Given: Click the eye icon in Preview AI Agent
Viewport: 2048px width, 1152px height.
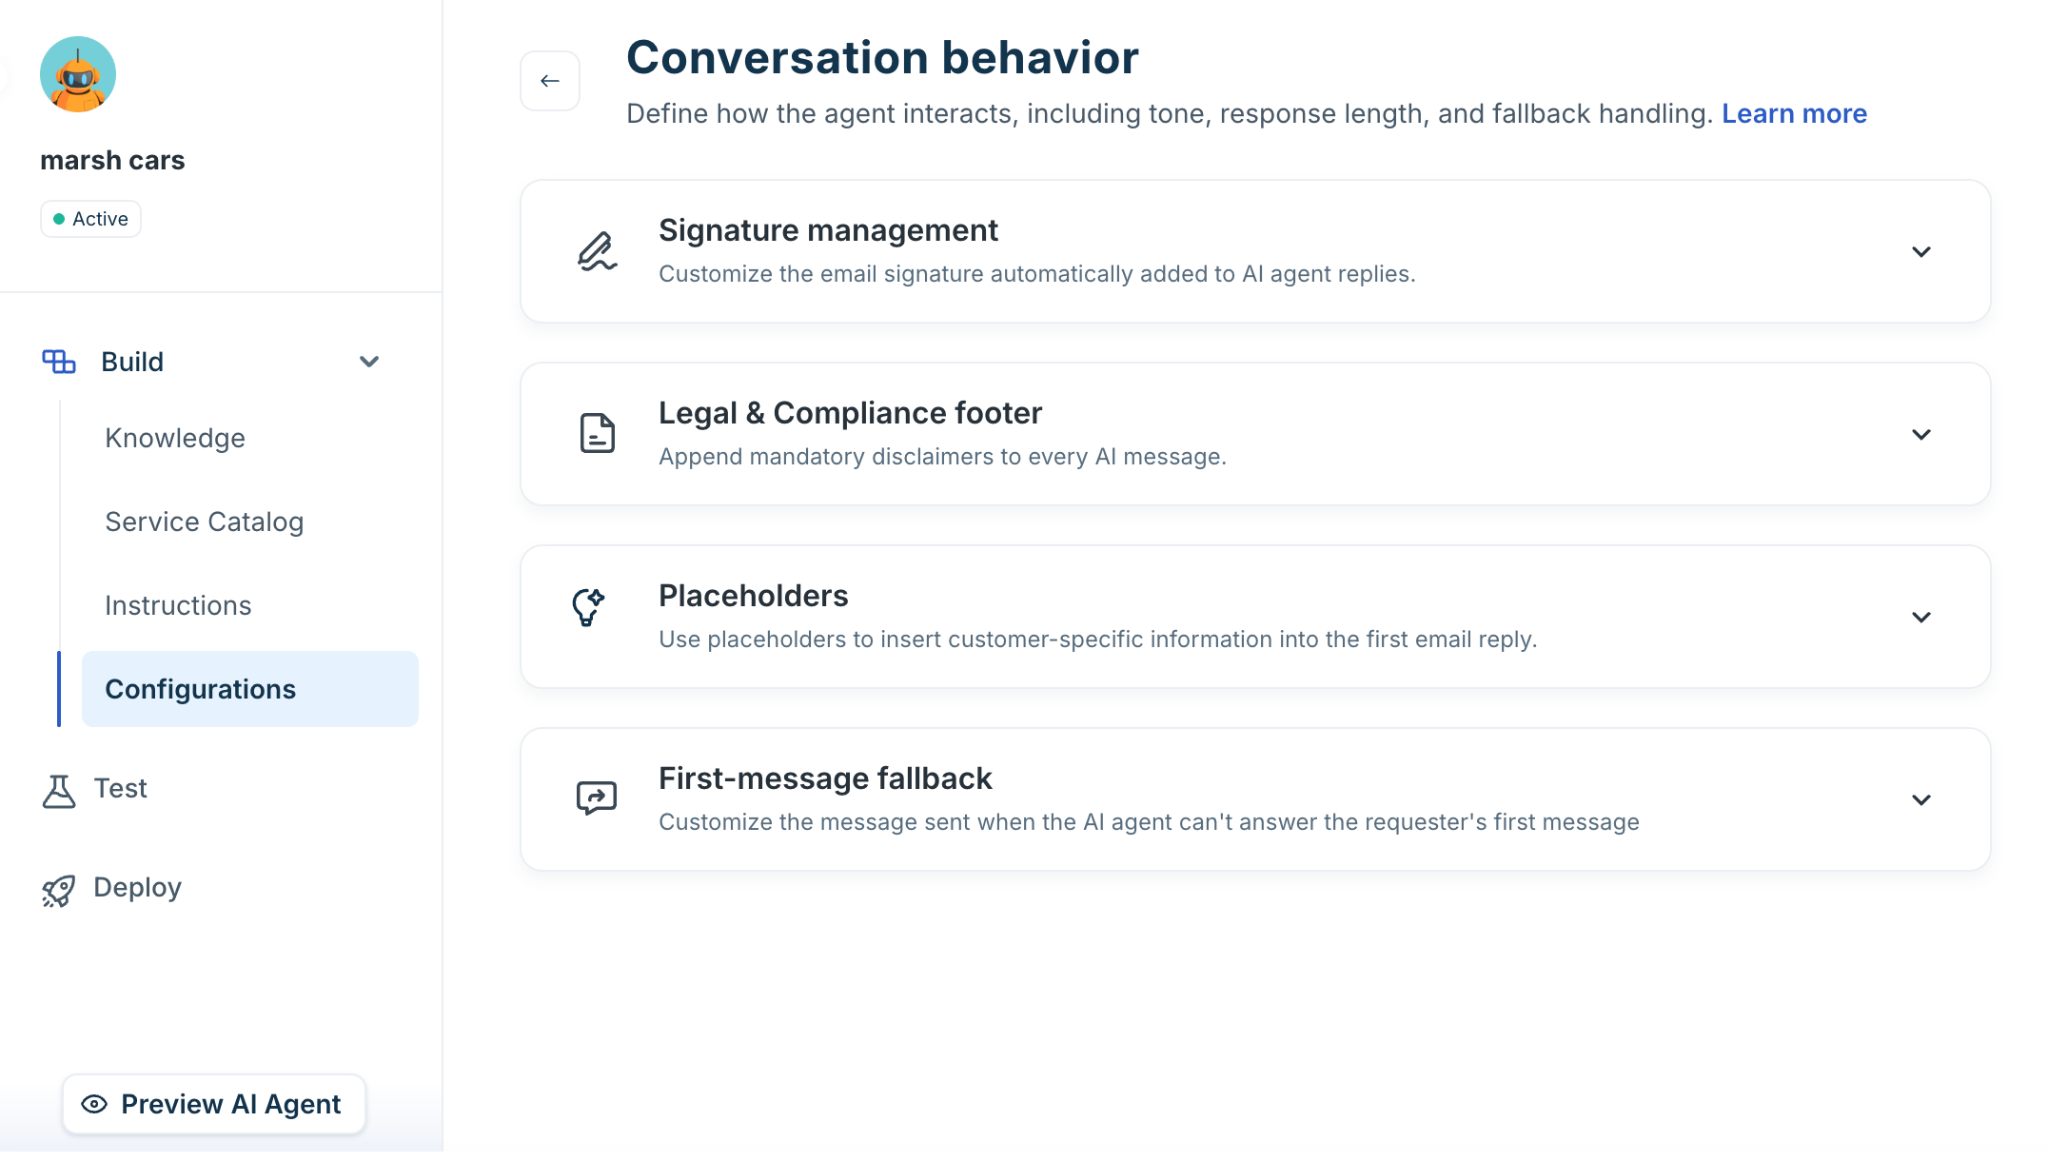Looking at the screenshot, I should (x=94, y=1104).
